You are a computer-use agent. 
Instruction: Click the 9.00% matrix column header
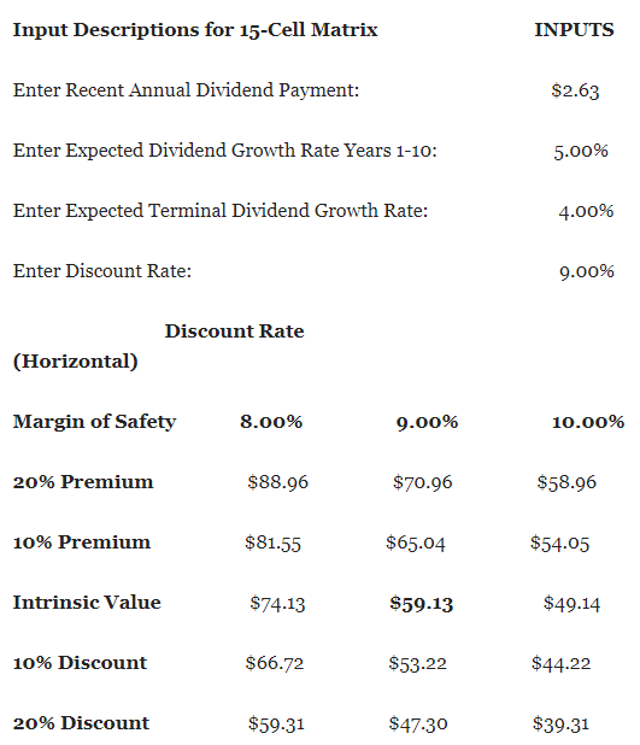pos(427,422)
